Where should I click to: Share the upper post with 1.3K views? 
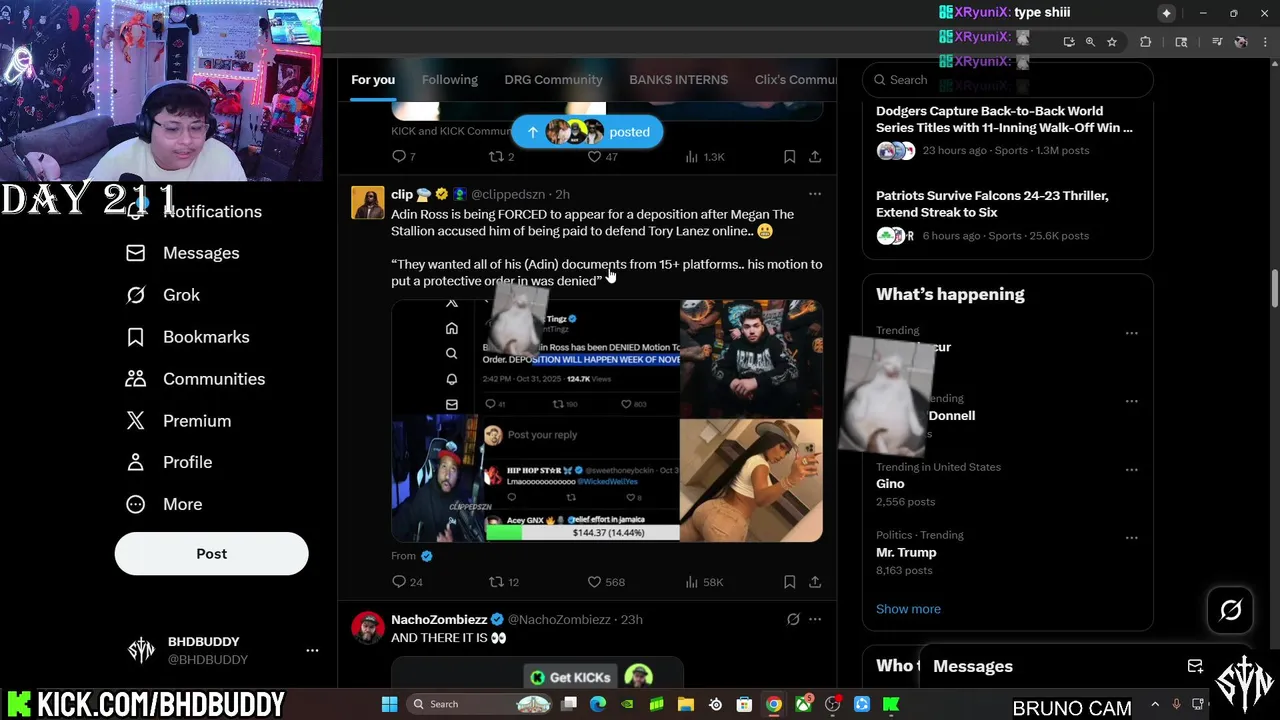coord(815,157)
